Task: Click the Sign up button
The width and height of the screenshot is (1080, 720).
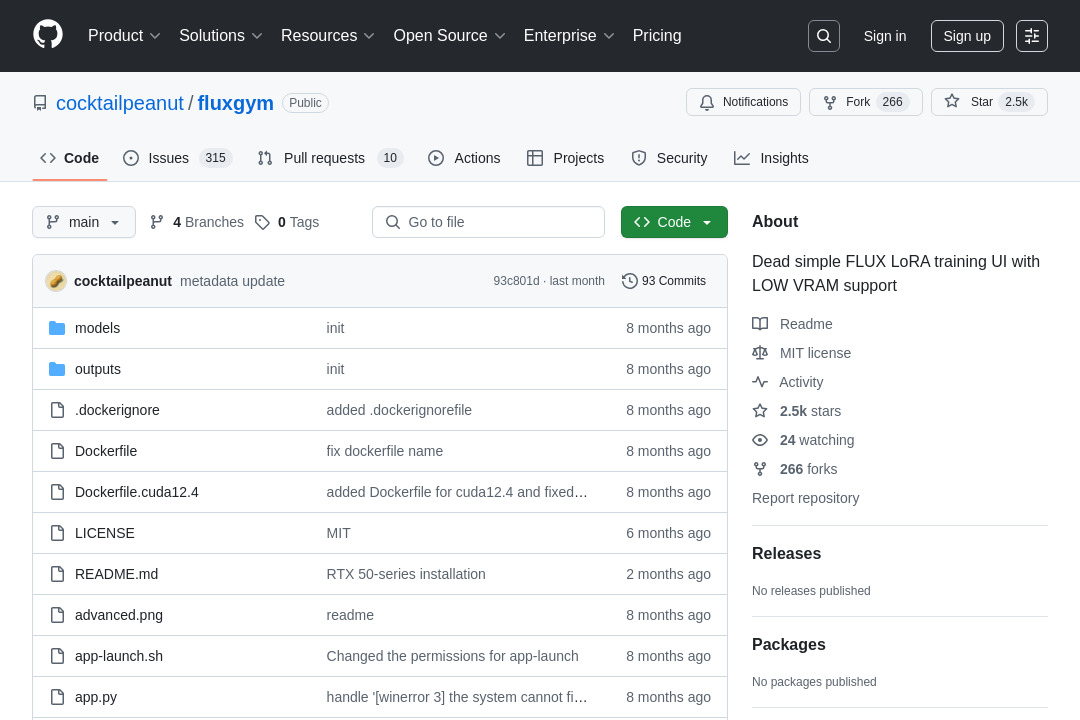Action: click(x=967, y=36)
